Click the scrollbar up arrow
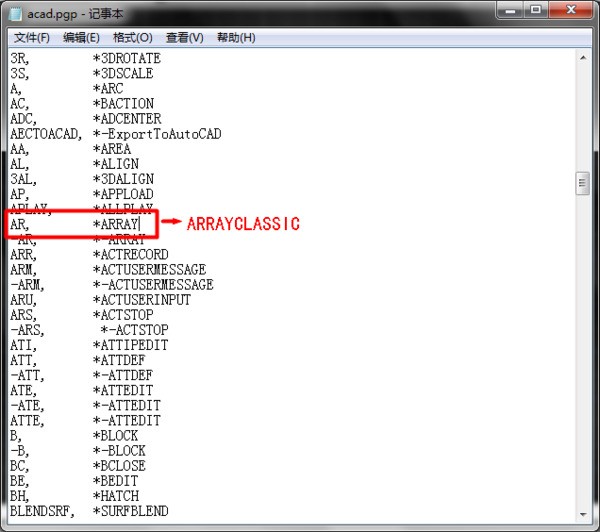The image size is (600, 532). point(582,58)
